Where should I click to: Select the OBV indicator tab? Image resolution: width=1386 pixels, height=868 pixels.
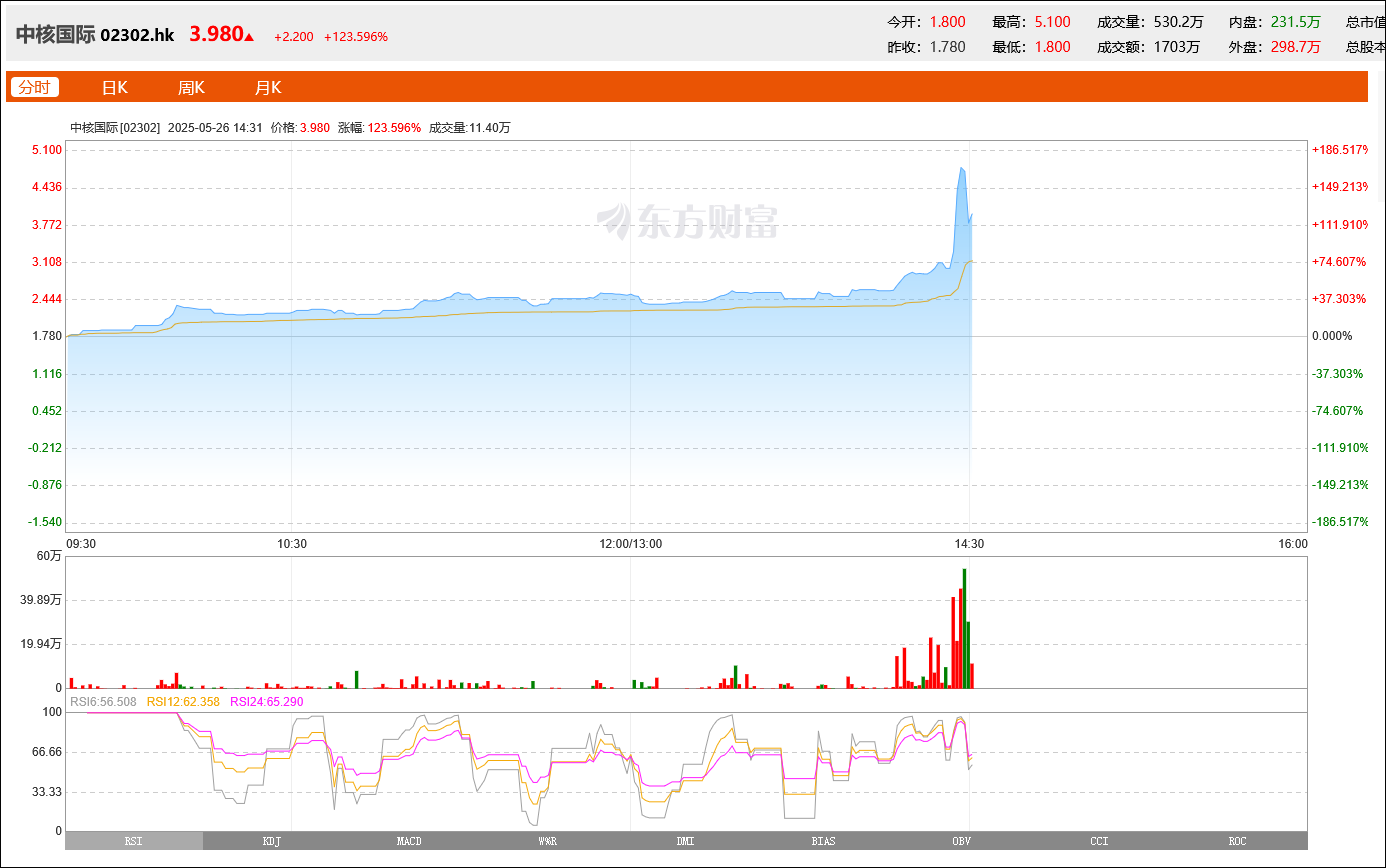[962, 841]
